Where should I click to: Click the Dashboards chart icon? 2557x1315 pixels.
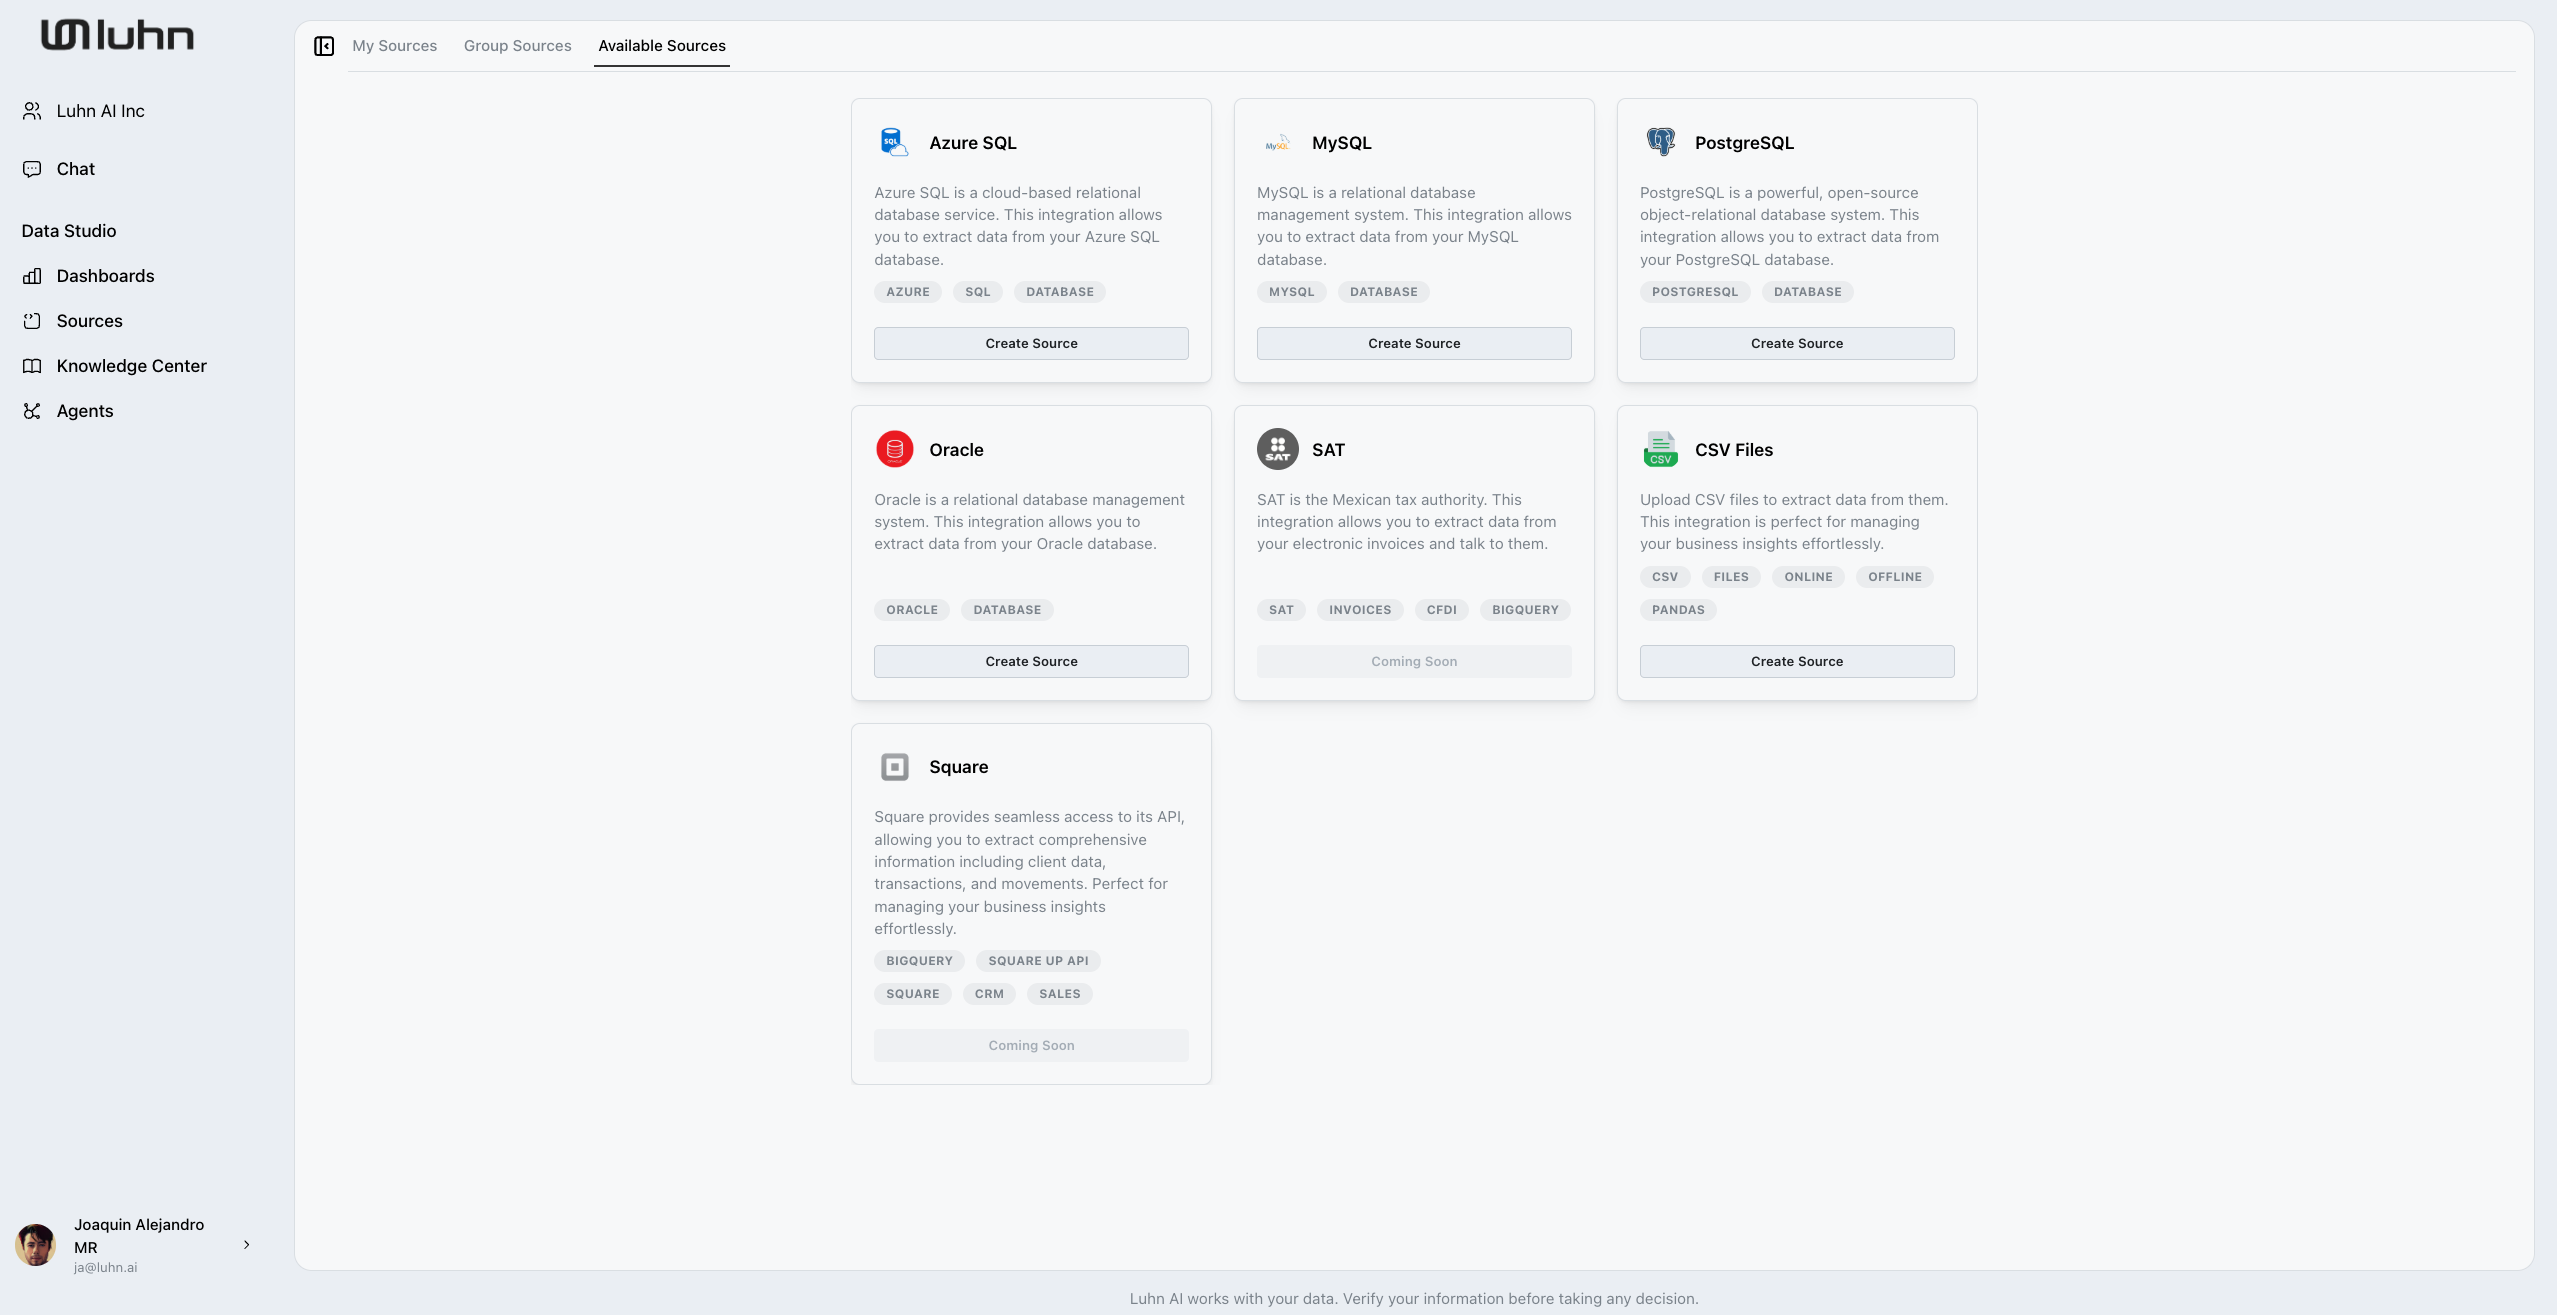point(32,276)
